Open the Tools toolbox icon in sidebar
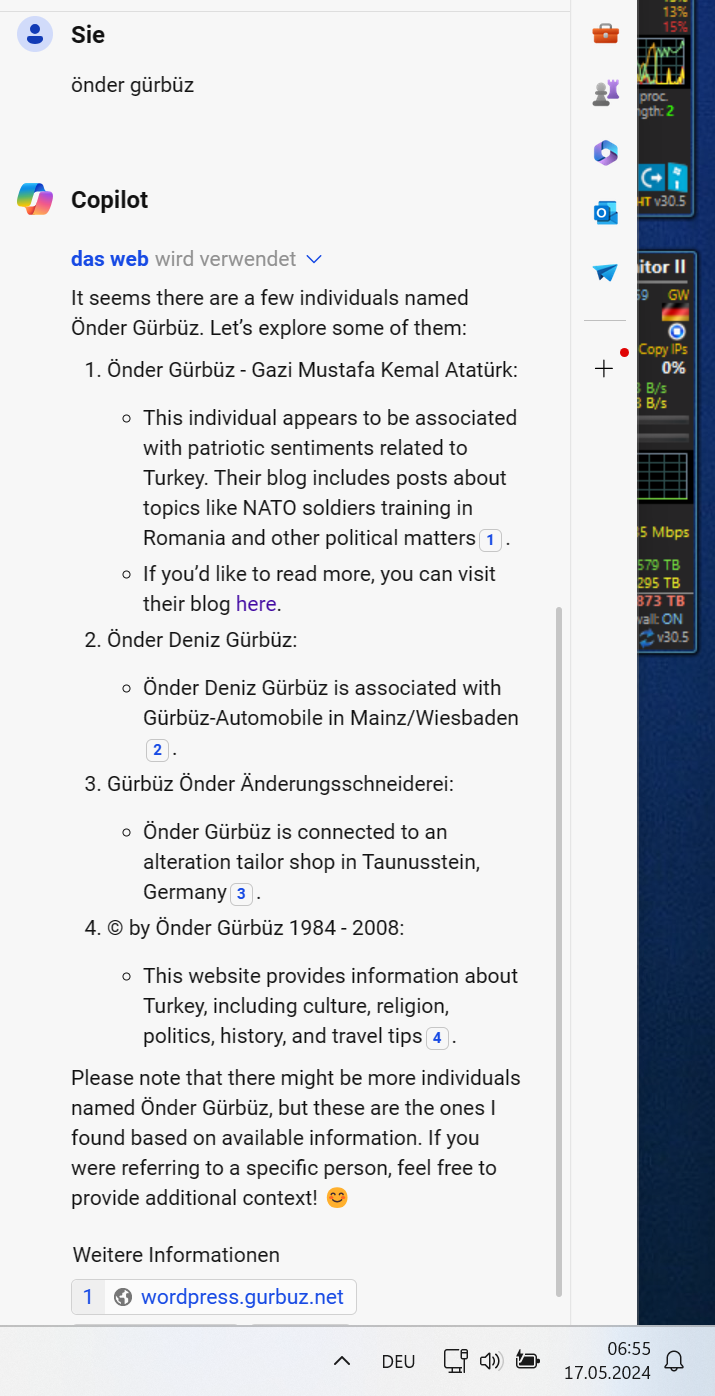This screenshot has height=1396, width=715. (605, 34)
